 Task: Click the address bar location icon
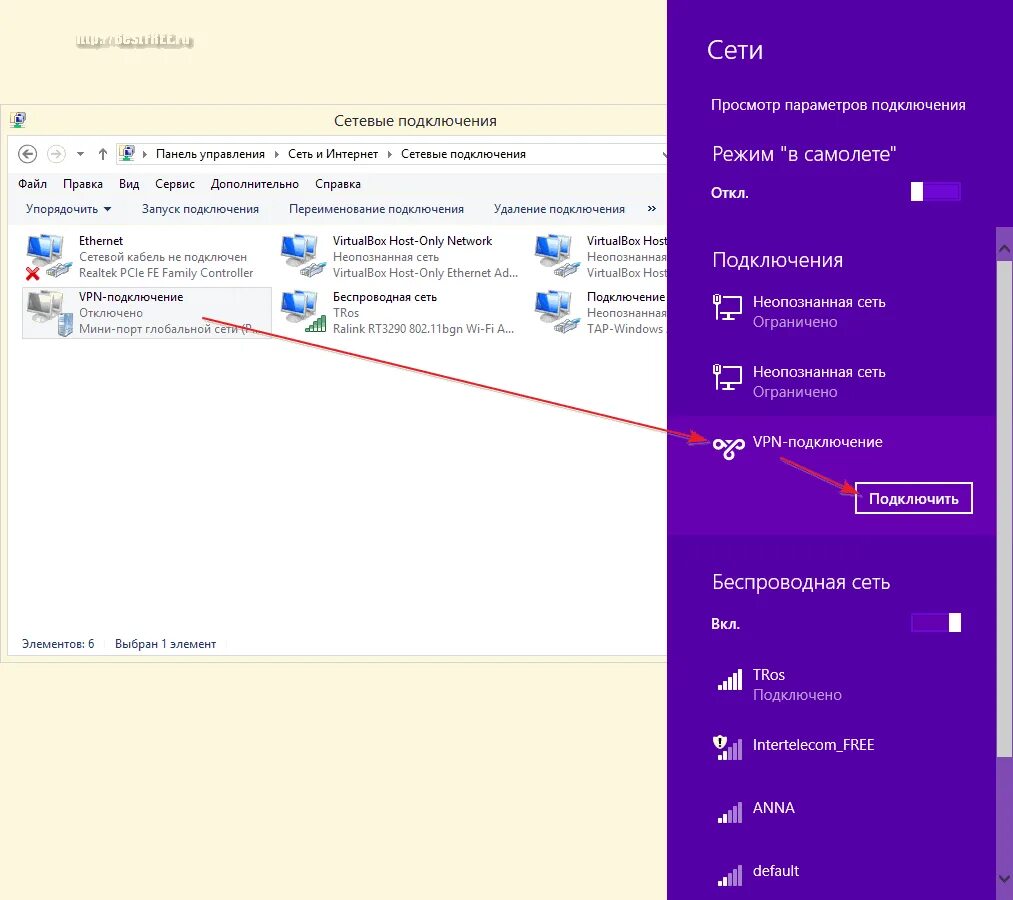pyautogui.click(x=127, y=154)
